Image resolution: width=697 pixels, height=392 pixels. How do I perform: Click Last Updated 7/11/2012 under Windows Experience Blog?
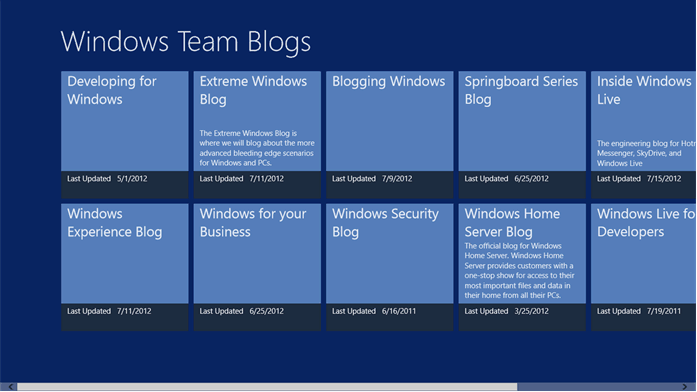point(109,311)
